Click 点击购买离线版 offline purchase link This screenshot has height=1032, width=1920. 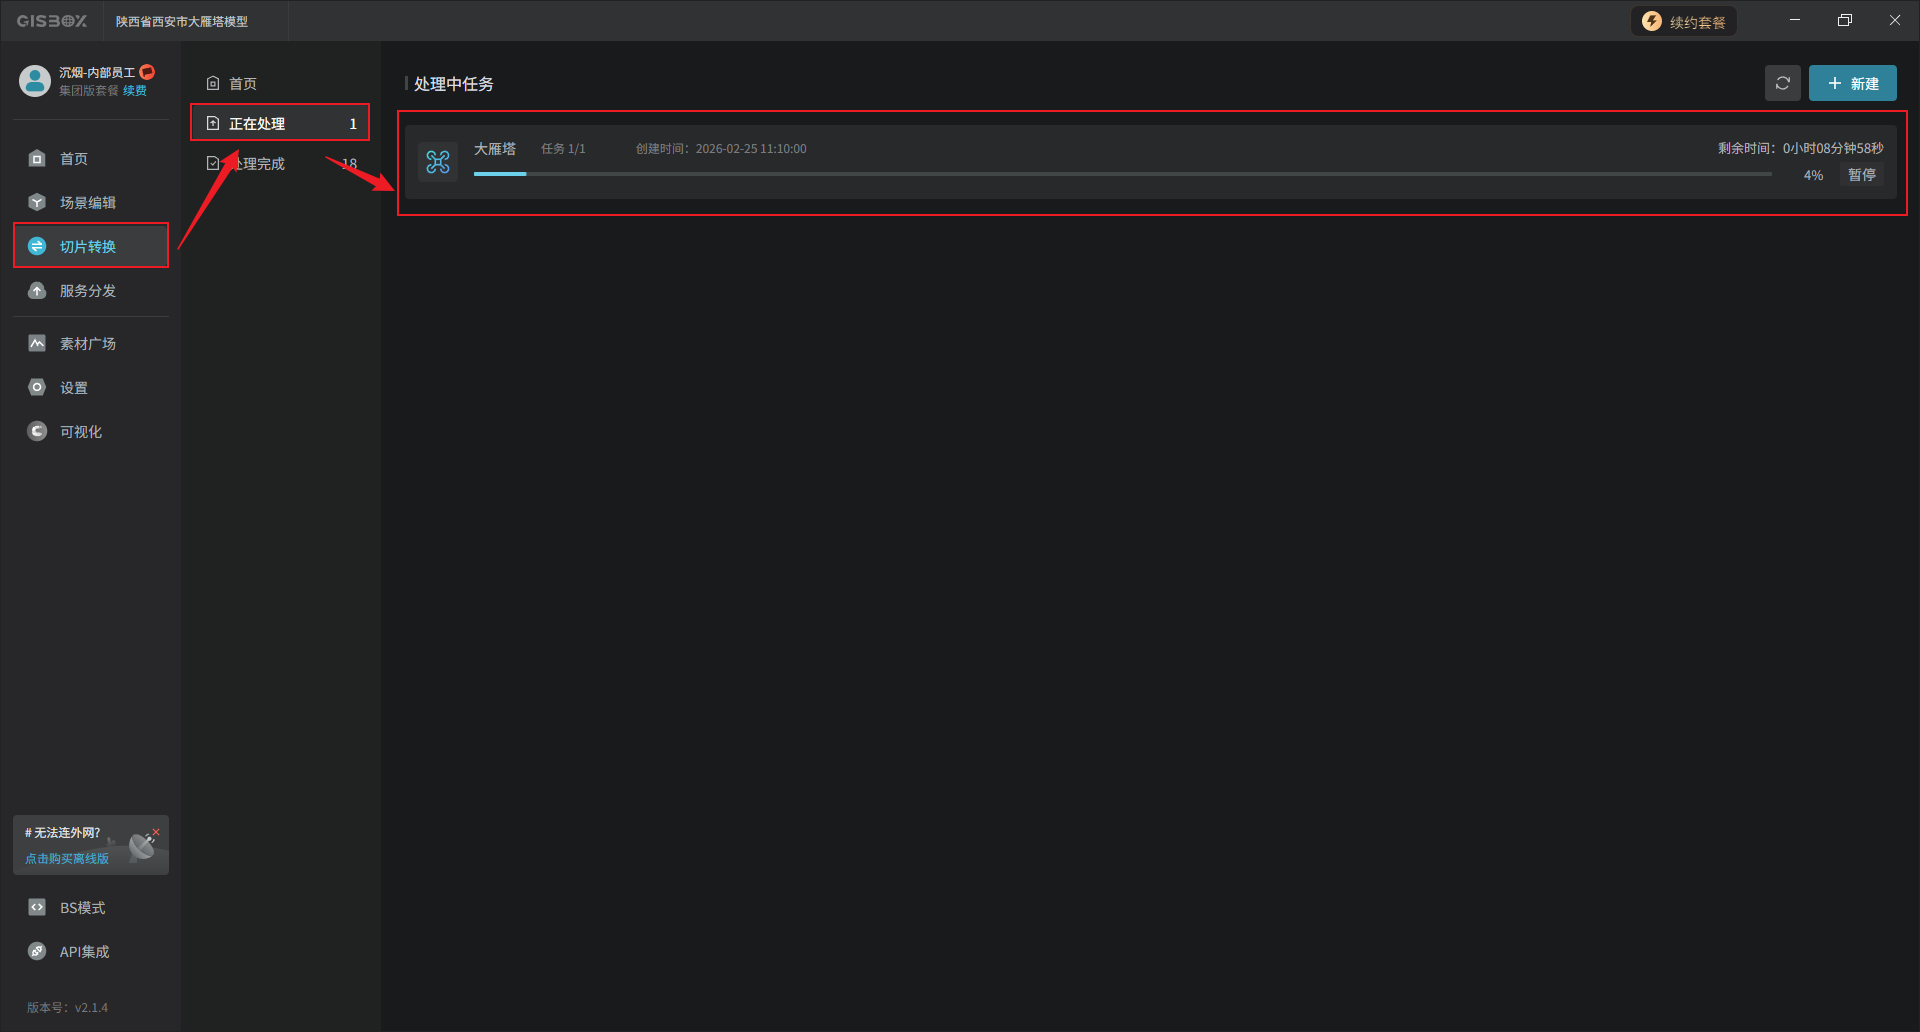(x=67, y=859)
